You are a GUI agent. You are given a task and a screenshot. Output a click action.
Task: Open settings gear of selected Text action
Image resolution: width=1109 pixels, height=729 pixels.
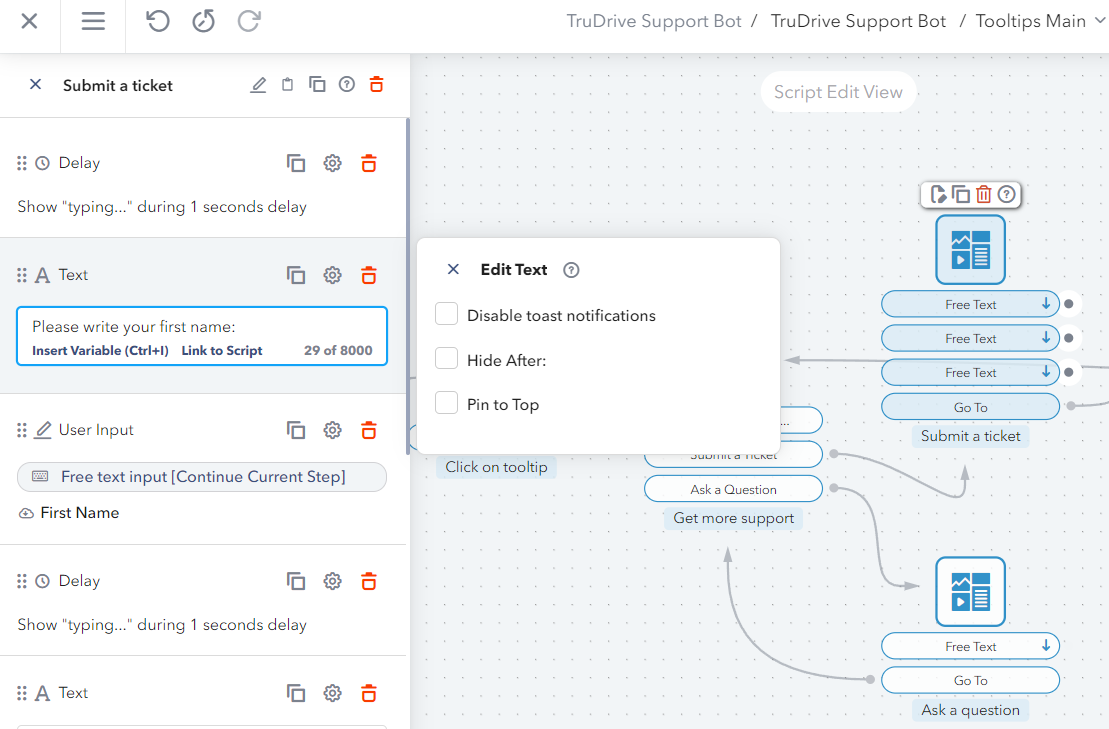click(332, 275)
